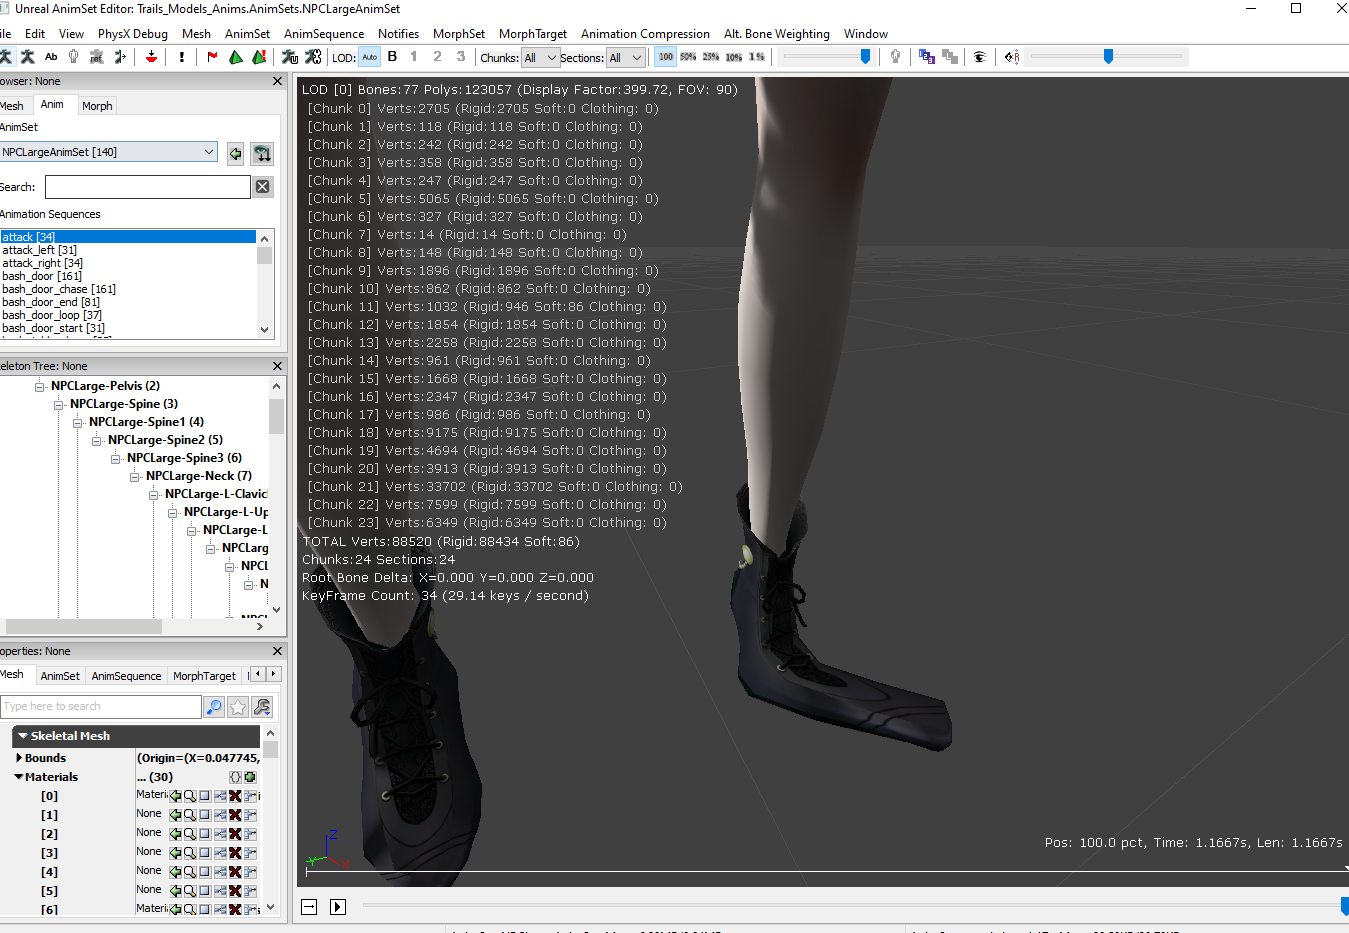Screen dimensions: 1349x933
Task: Toggle LOD Auto mode button
Action: [x=369, y=57]
